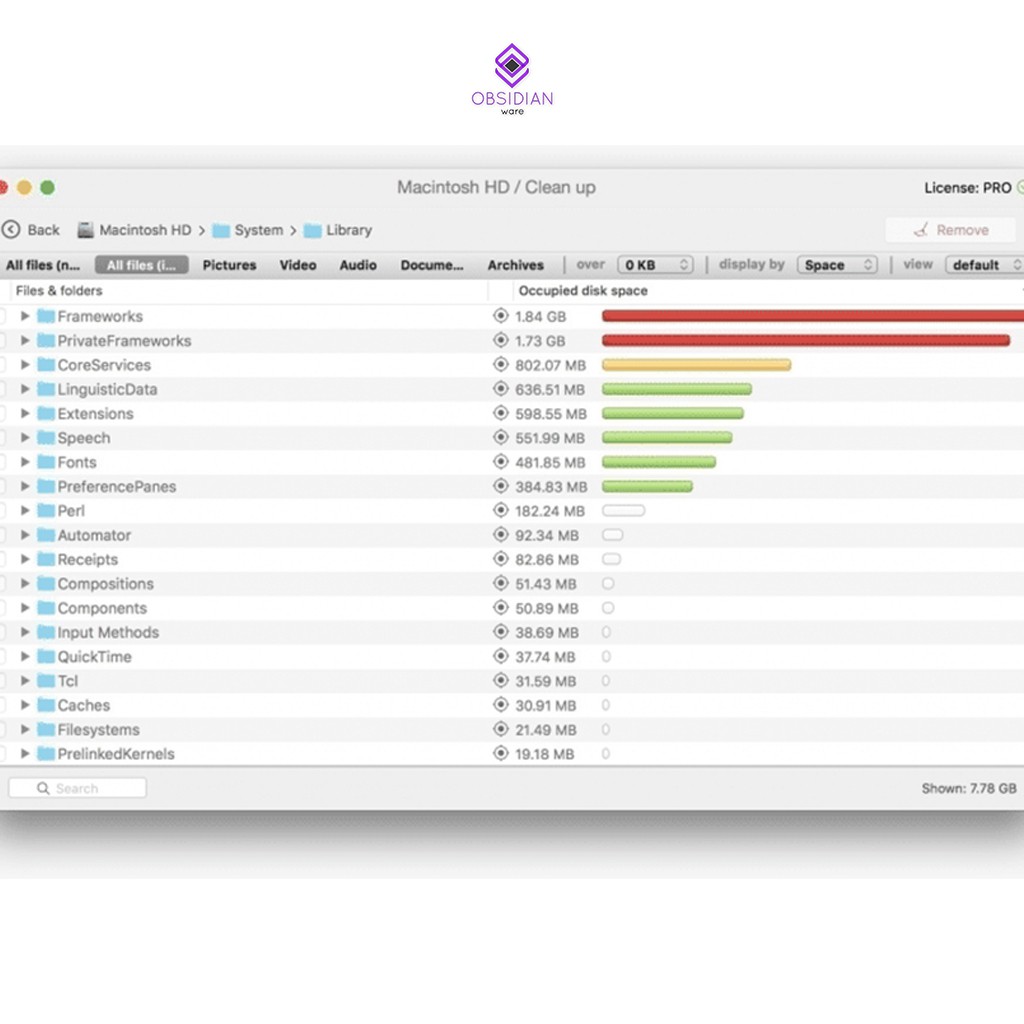The image size is (1024, 1024).
Task: Click the Macintosh HD drive icon in breadcrumb
Action: click(86, 230)
